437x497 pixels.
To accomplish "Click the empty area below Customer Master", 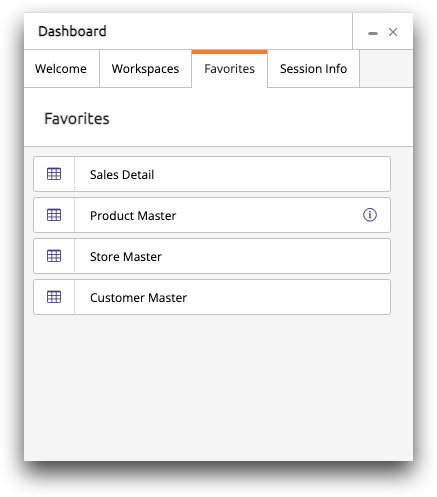I will 218,387.
